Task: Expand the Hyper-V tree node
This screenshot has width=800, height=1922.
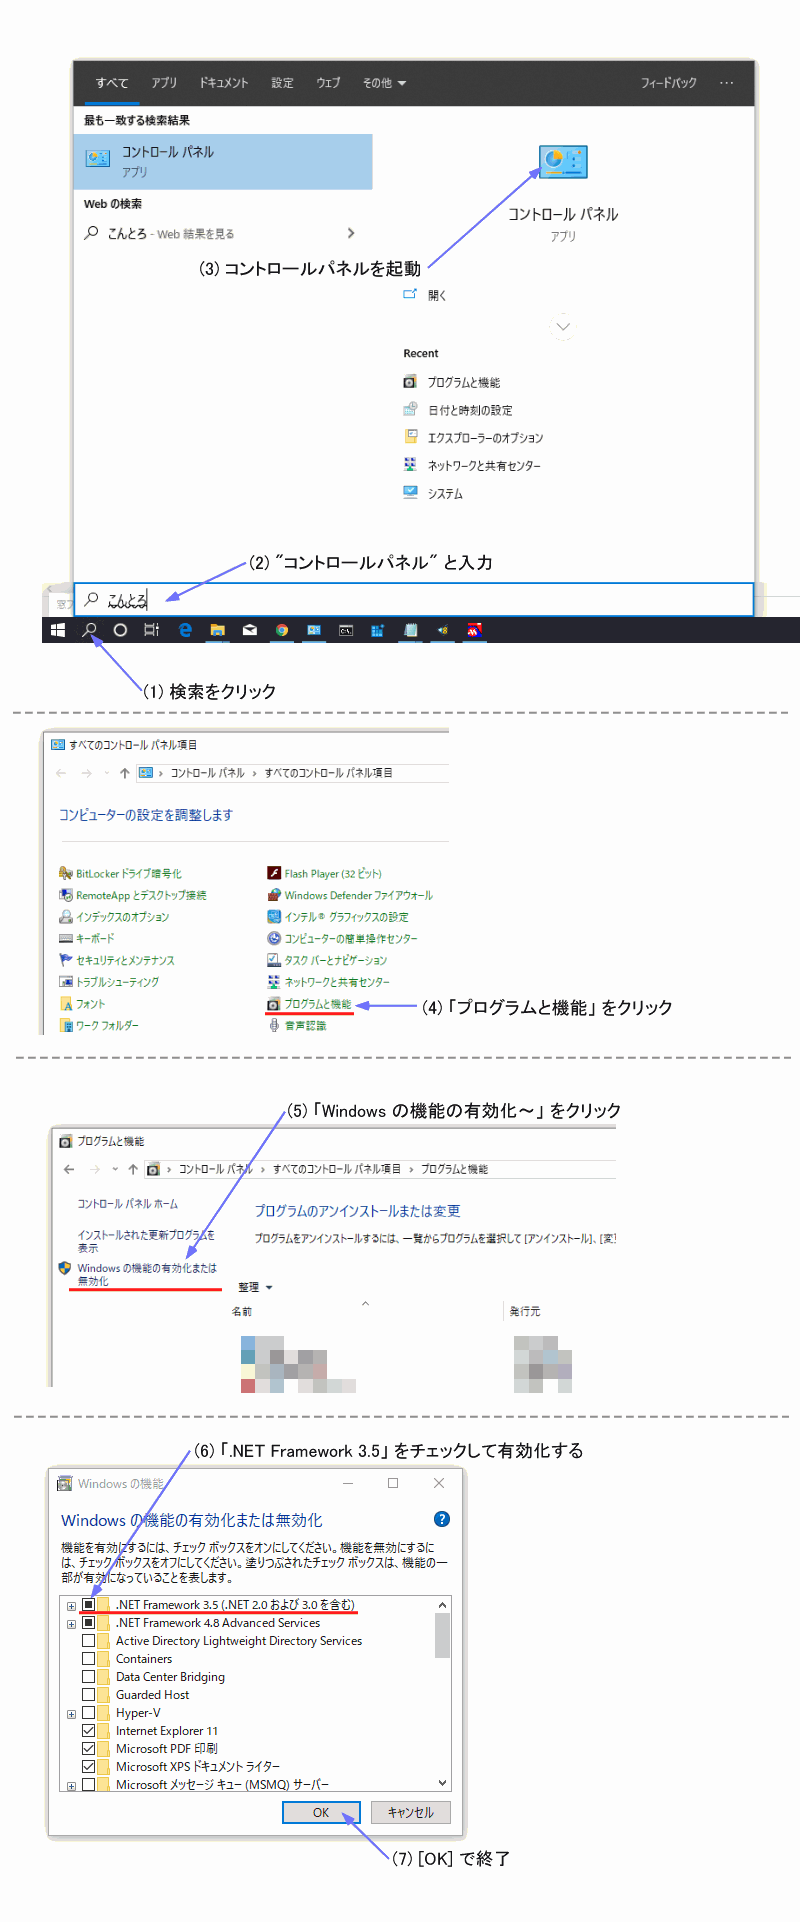Action: click(x=71, y=1713)
